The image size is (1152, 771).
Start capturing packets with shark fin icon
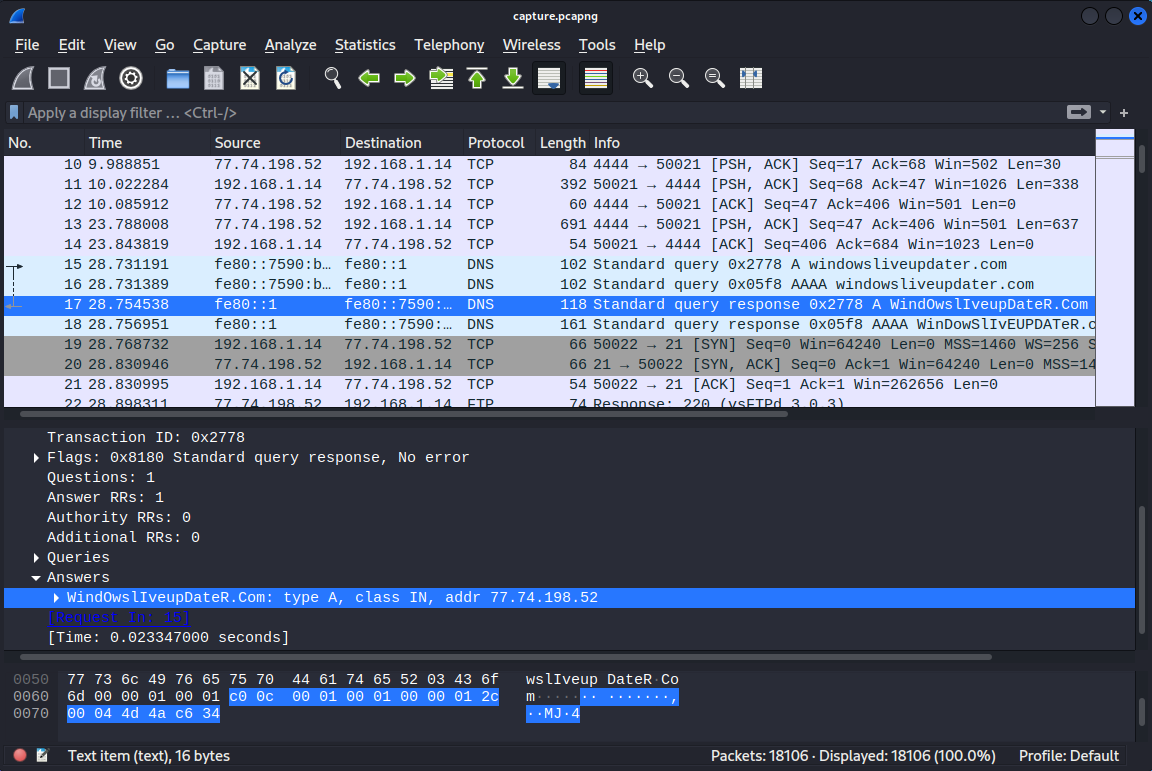click(23, 78)
